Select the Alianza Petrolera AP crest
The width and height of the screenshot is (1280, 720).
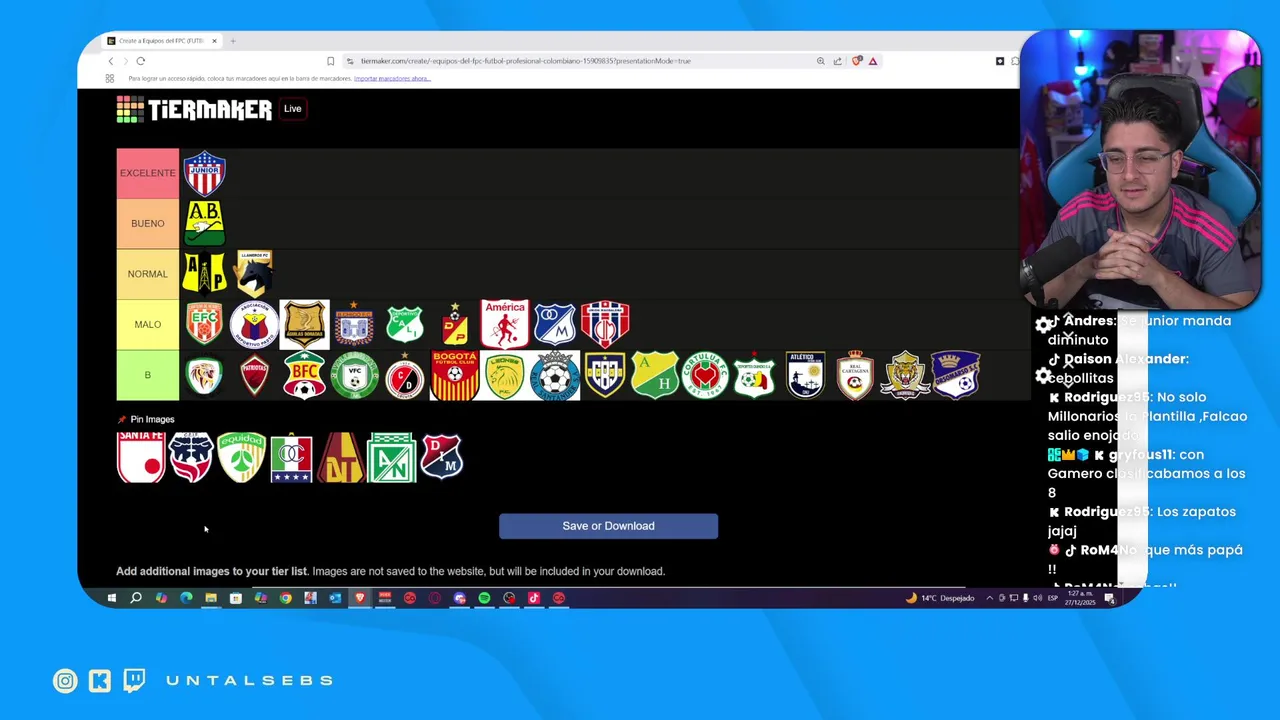(204, 273)
